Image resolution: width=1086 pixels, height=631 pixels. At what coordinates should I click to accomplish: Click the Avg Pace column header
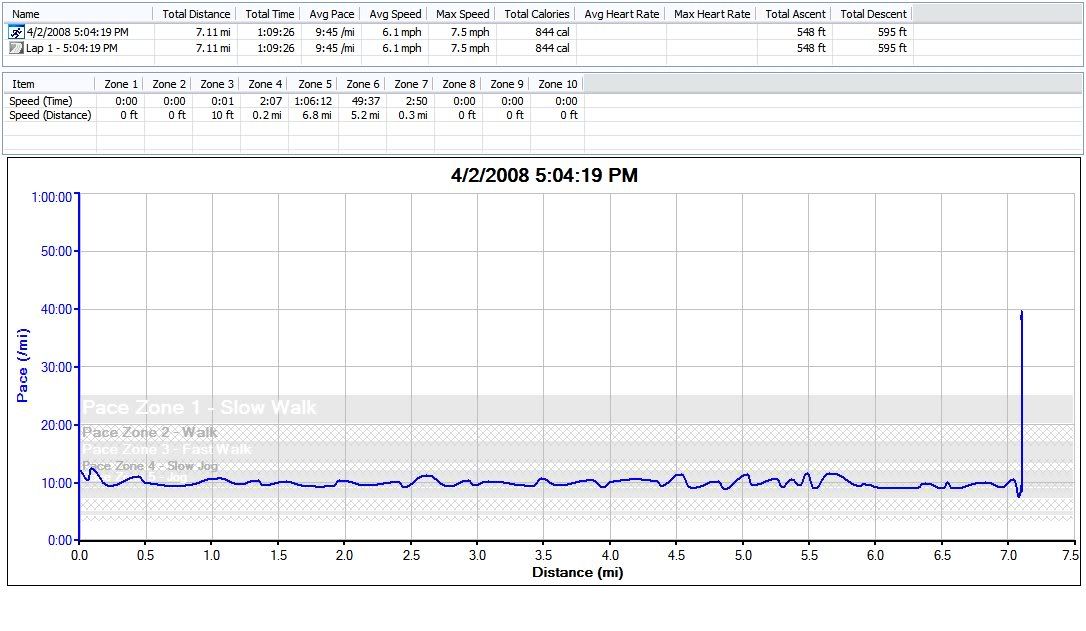(x=330, y=14)
